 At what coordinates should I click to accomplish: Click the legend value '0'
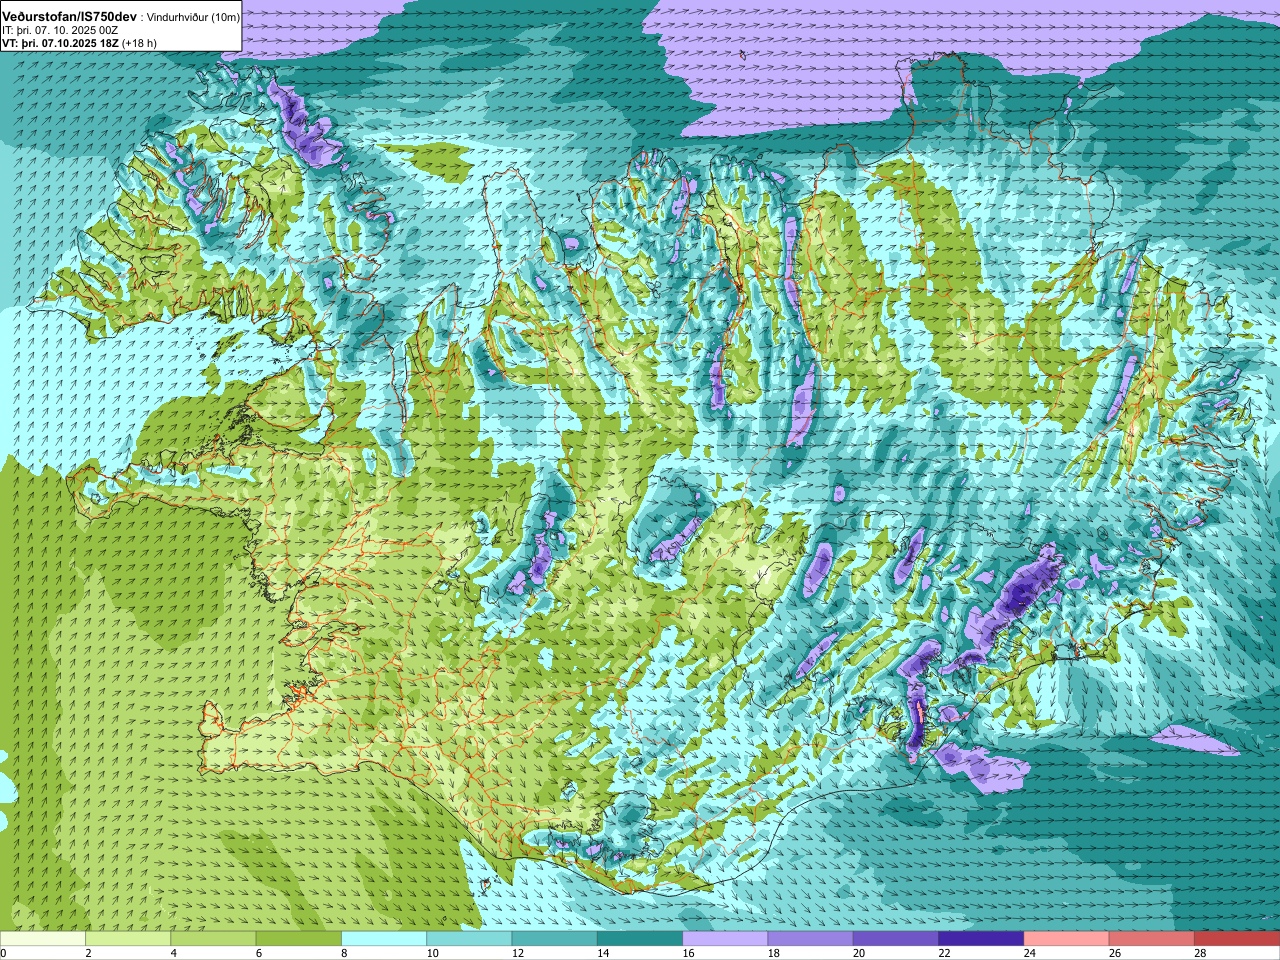click(3, 953)
